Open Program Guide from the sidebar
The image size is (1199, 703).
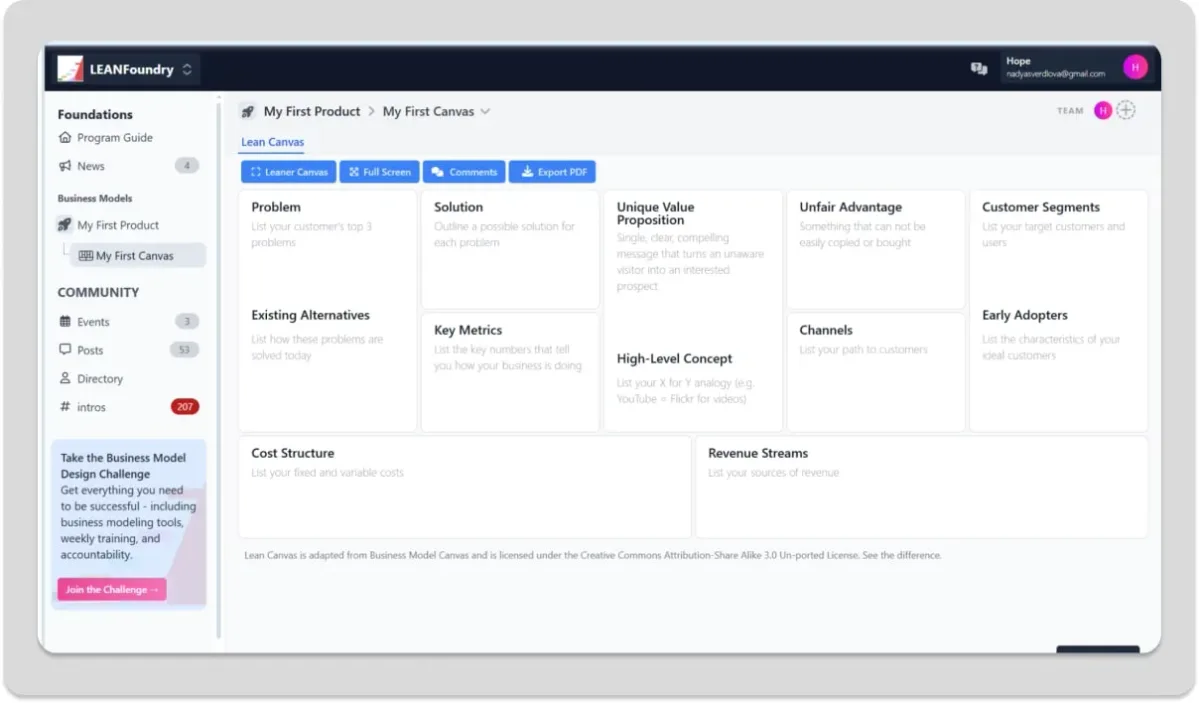pyautogui.click(x=114, y=138)
